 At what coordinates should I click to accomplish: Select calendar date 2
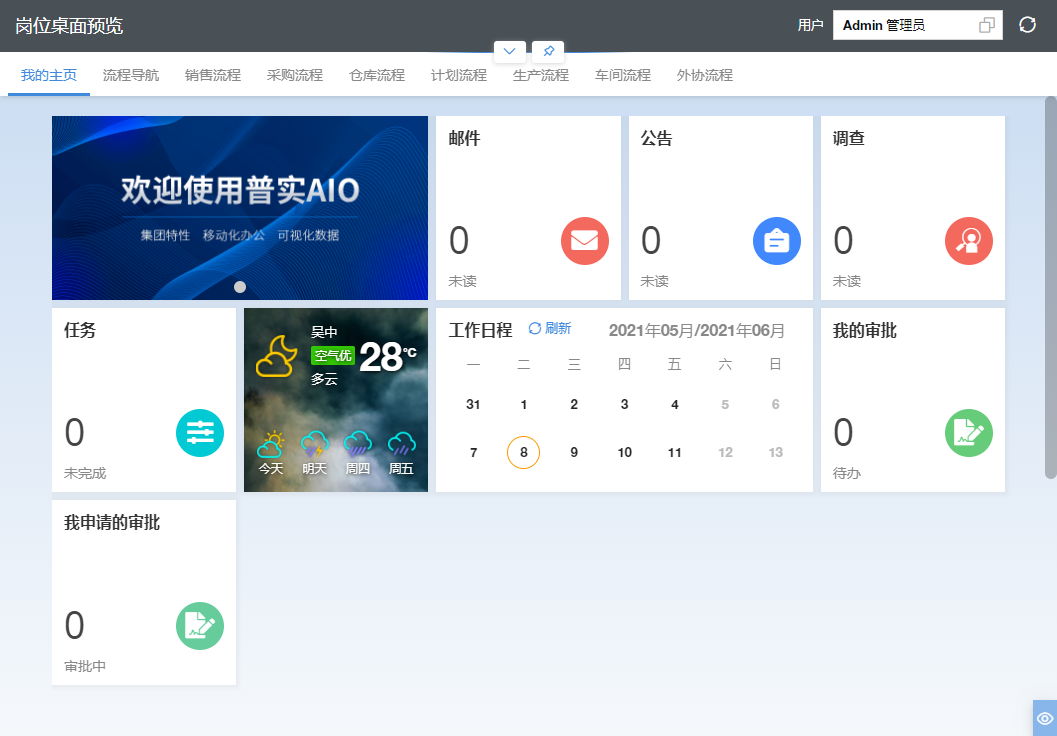pos(574,404)
